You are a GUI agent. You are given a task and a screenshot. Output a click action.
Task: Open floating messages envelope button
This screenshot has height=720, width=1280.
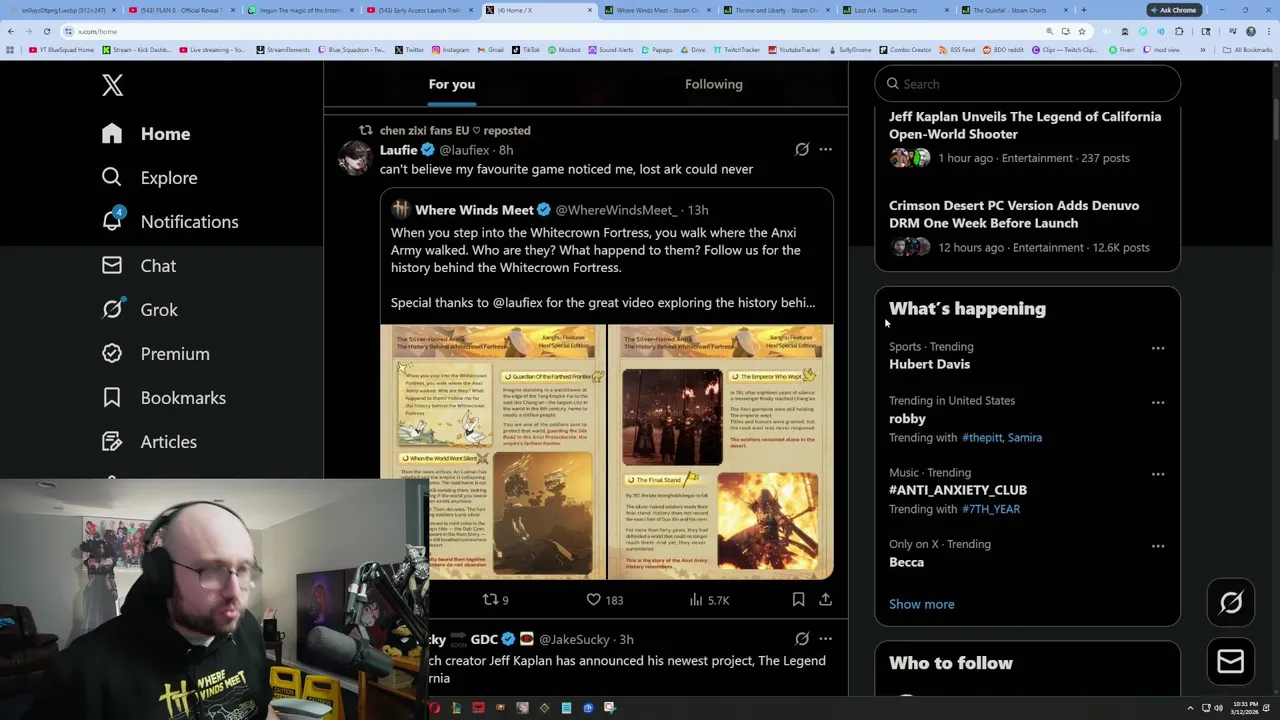pos(1231,662)
